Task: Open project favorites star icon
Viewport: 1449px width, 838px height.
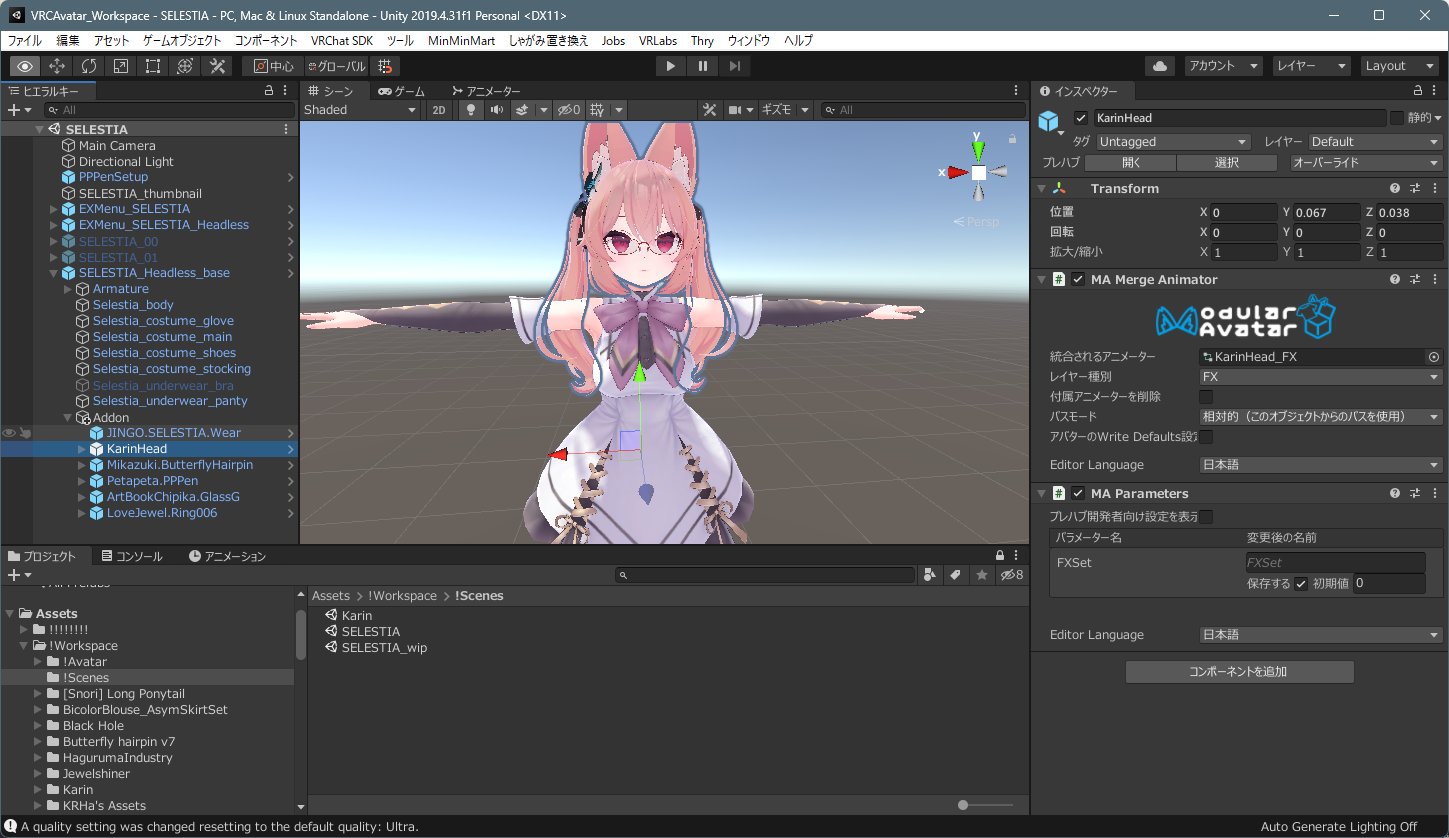Action: click(x=982, y=575)
